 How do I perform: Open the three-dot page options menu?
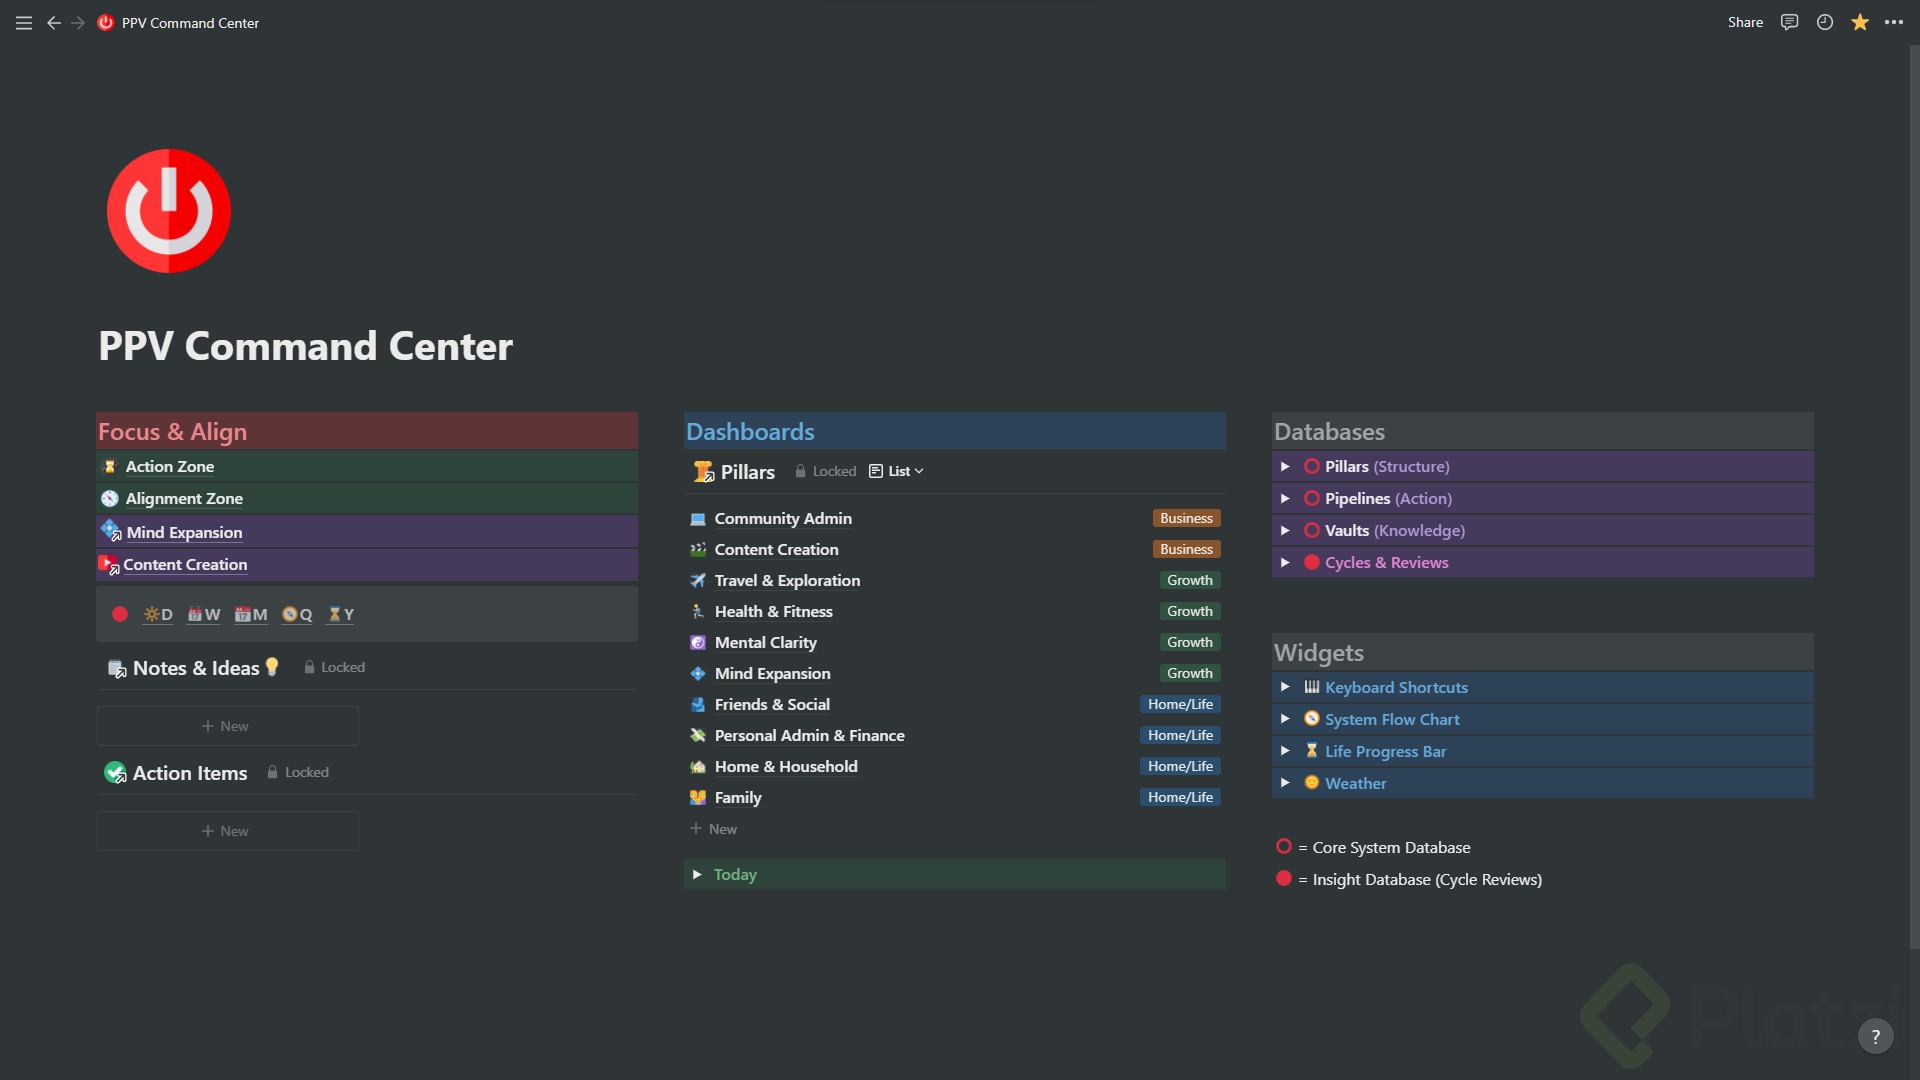coord(1894,22)
